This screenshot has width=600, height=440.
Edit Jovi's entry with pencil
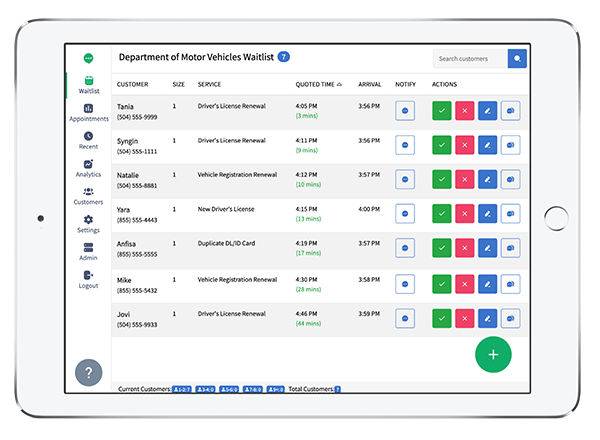488,318
